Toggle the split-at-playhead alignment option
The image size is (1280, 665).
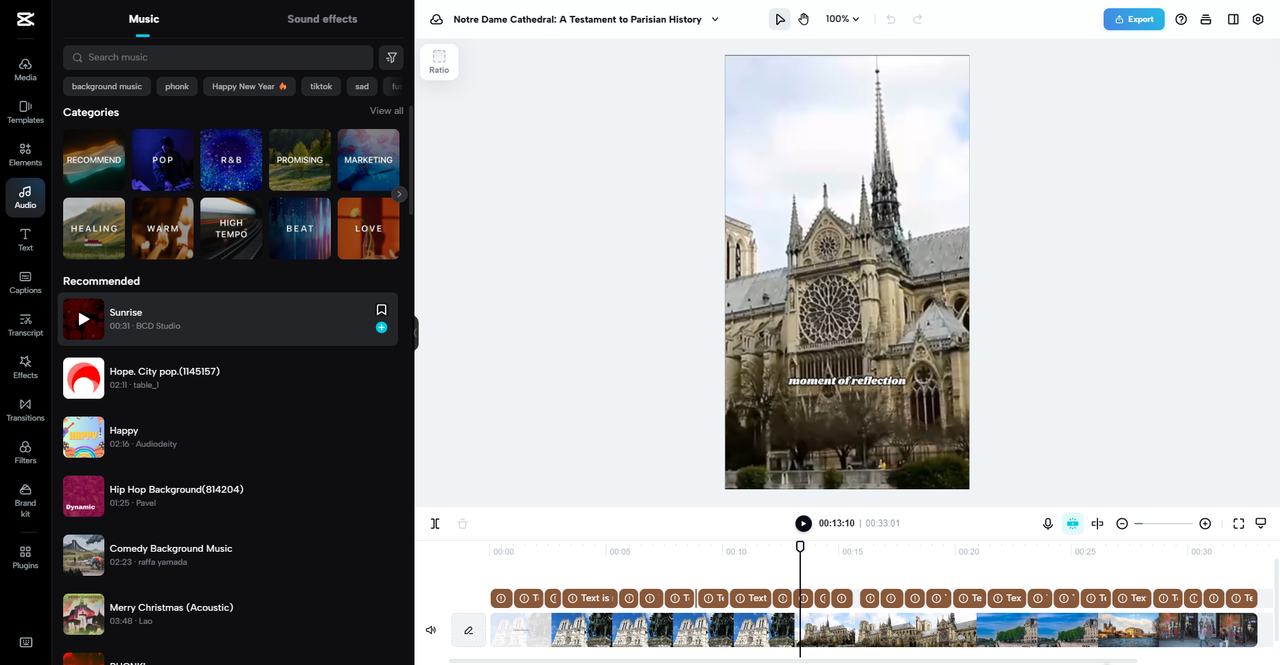click(1097, 523)
